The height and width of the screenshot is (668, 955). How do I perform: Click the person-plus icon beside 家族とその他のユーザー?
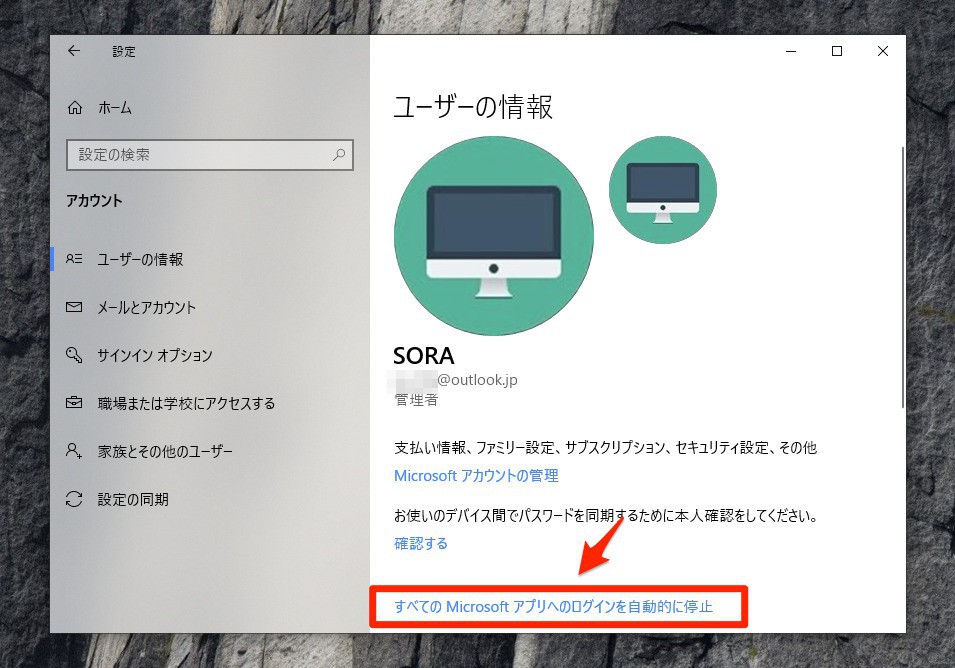click(x=74, y=451)
